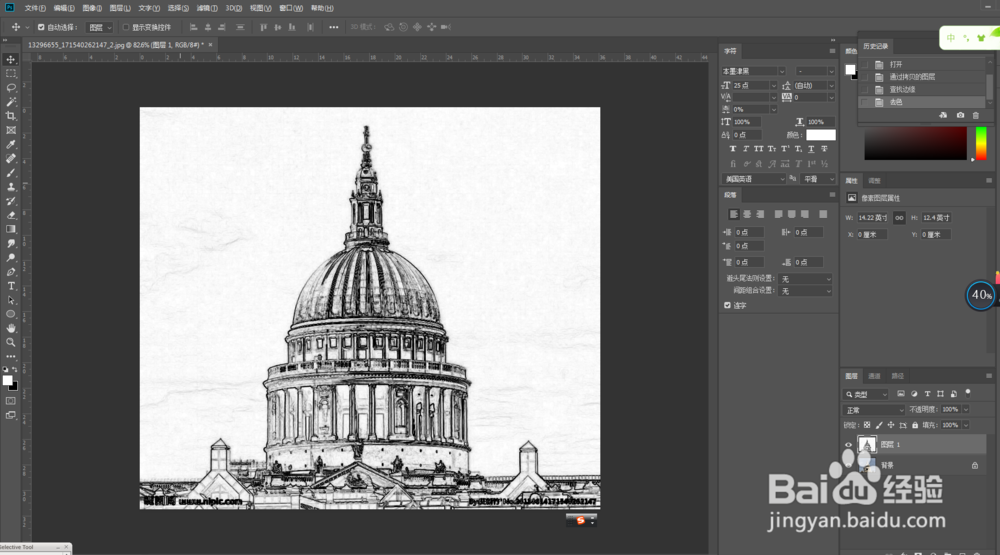Open the 文件(F) menu

coord(35,8)
